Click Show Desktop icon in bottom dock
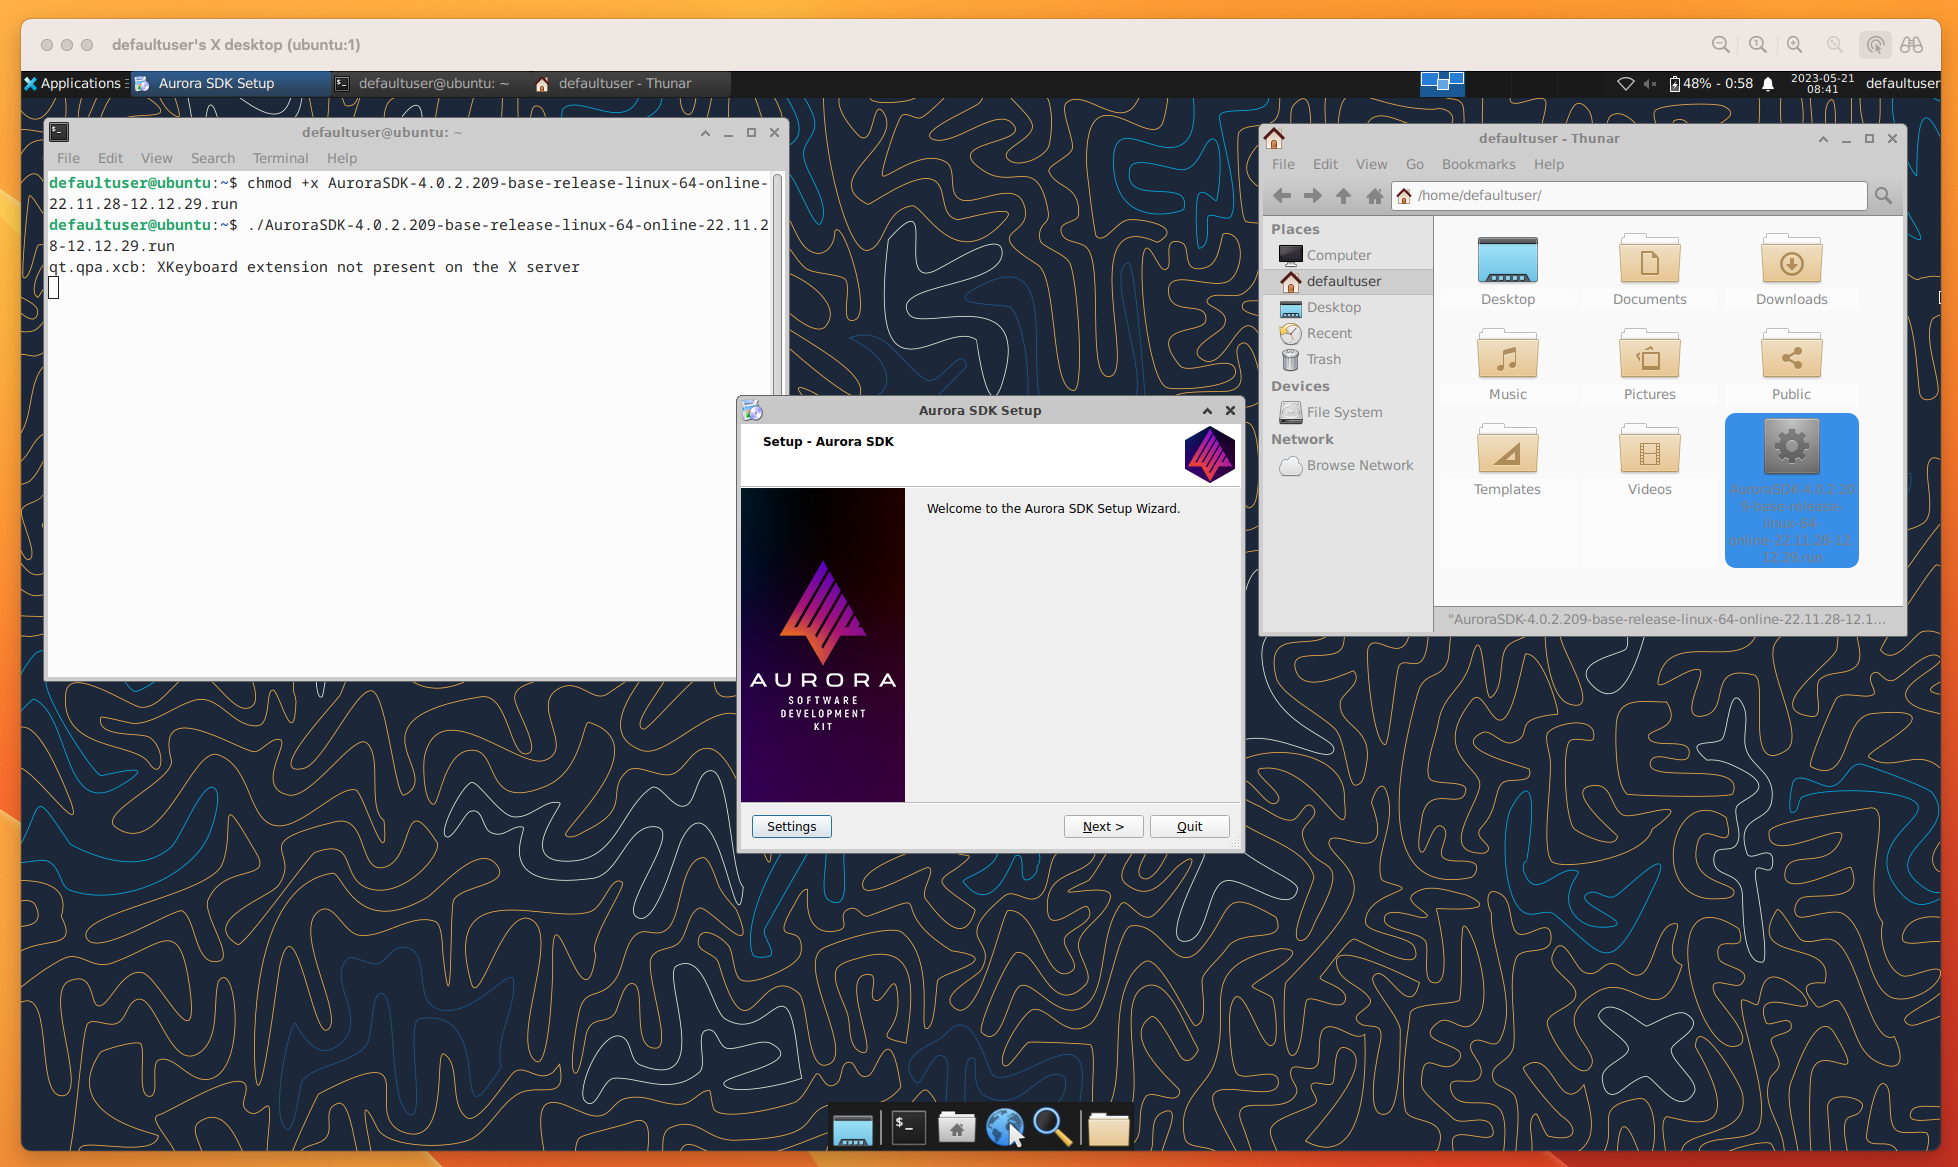The height and width of the screenshot is (1167, 1958). coord(853,1128)
